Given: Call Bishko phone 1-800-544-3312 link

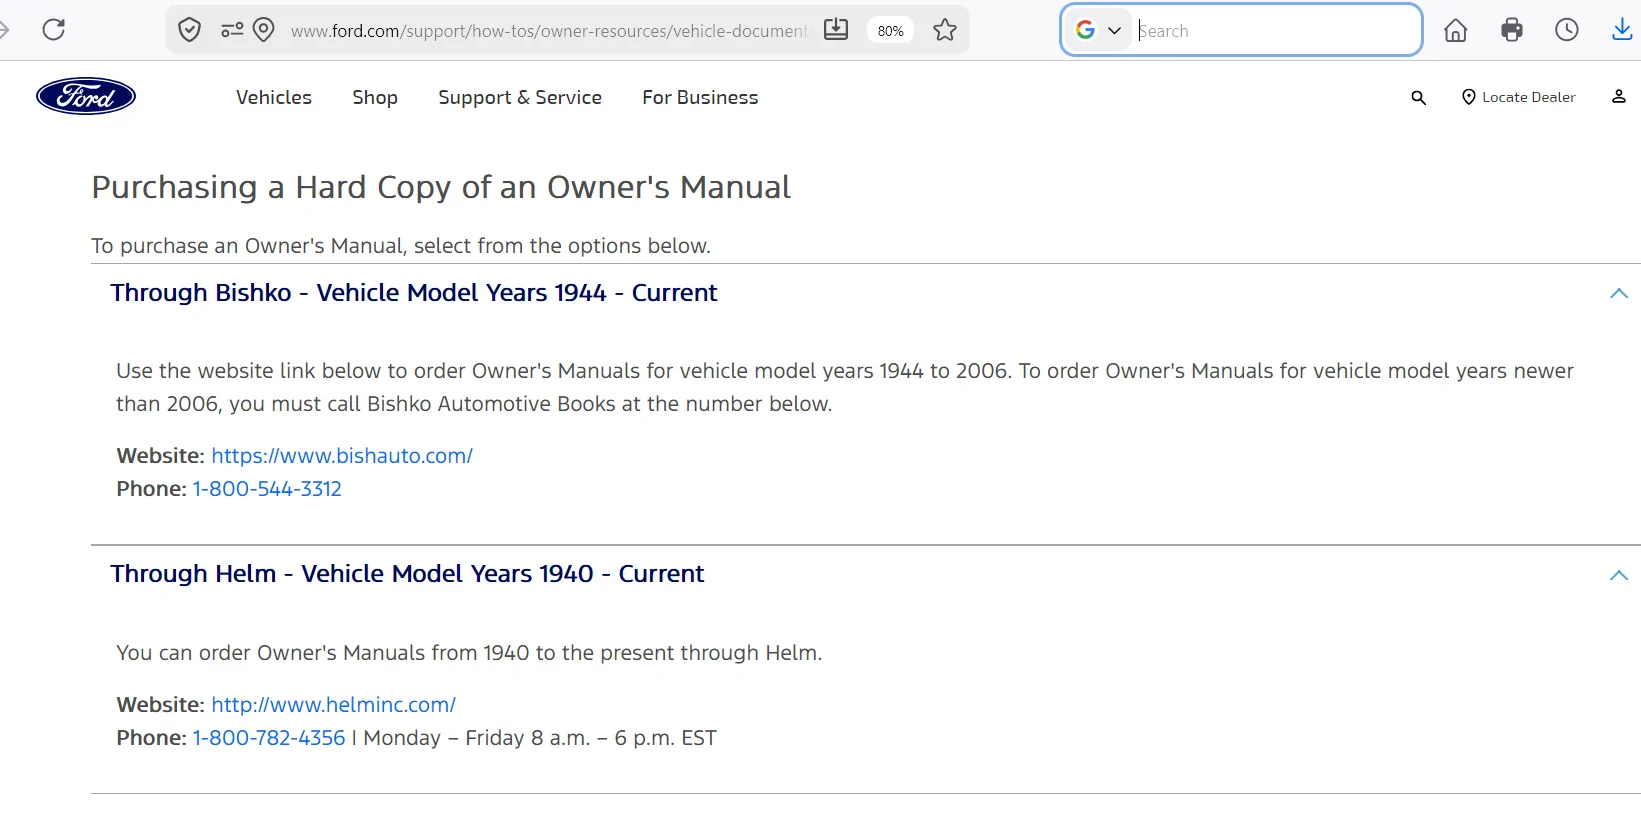Looking at the screenshot, I should [267, 489].
